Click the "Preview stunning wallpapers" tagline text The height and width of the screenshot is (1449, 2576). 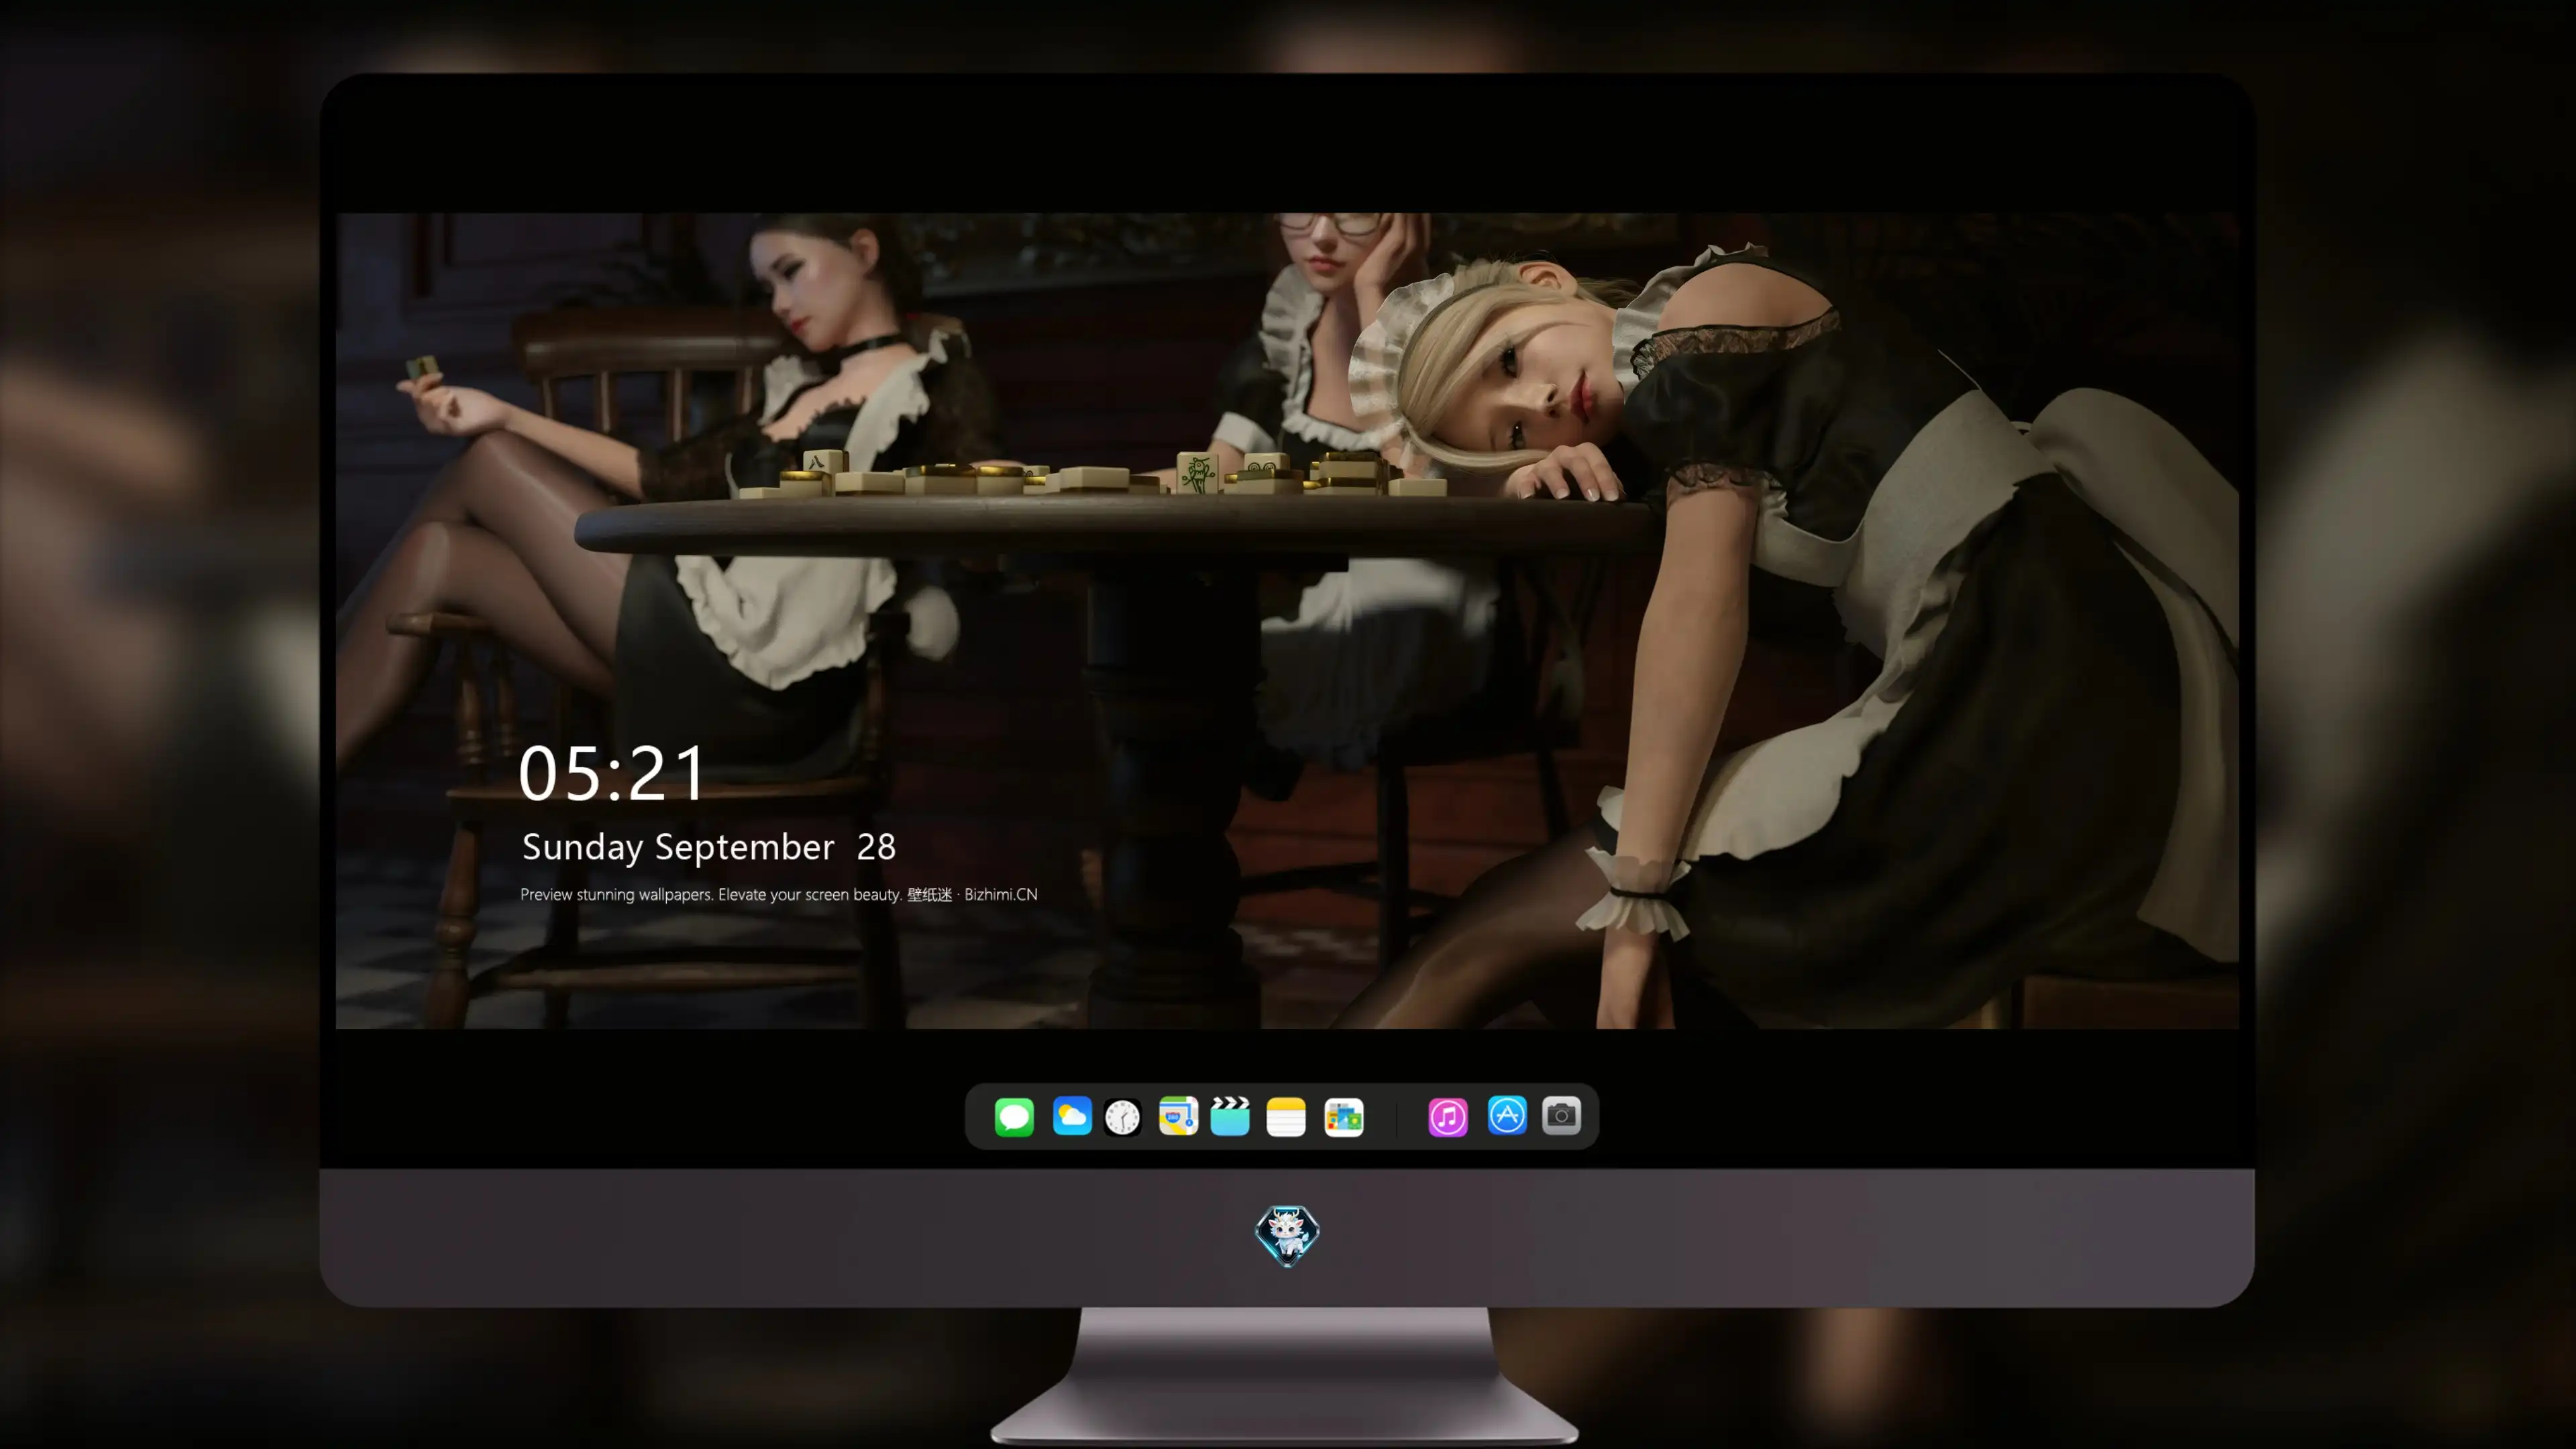coord(779,894)
